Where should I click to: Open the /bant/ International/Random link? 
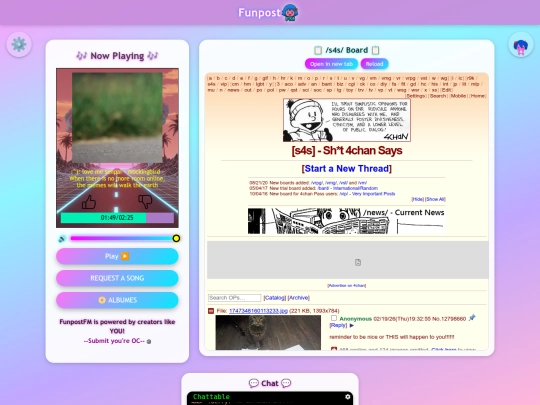pos(347,188)
